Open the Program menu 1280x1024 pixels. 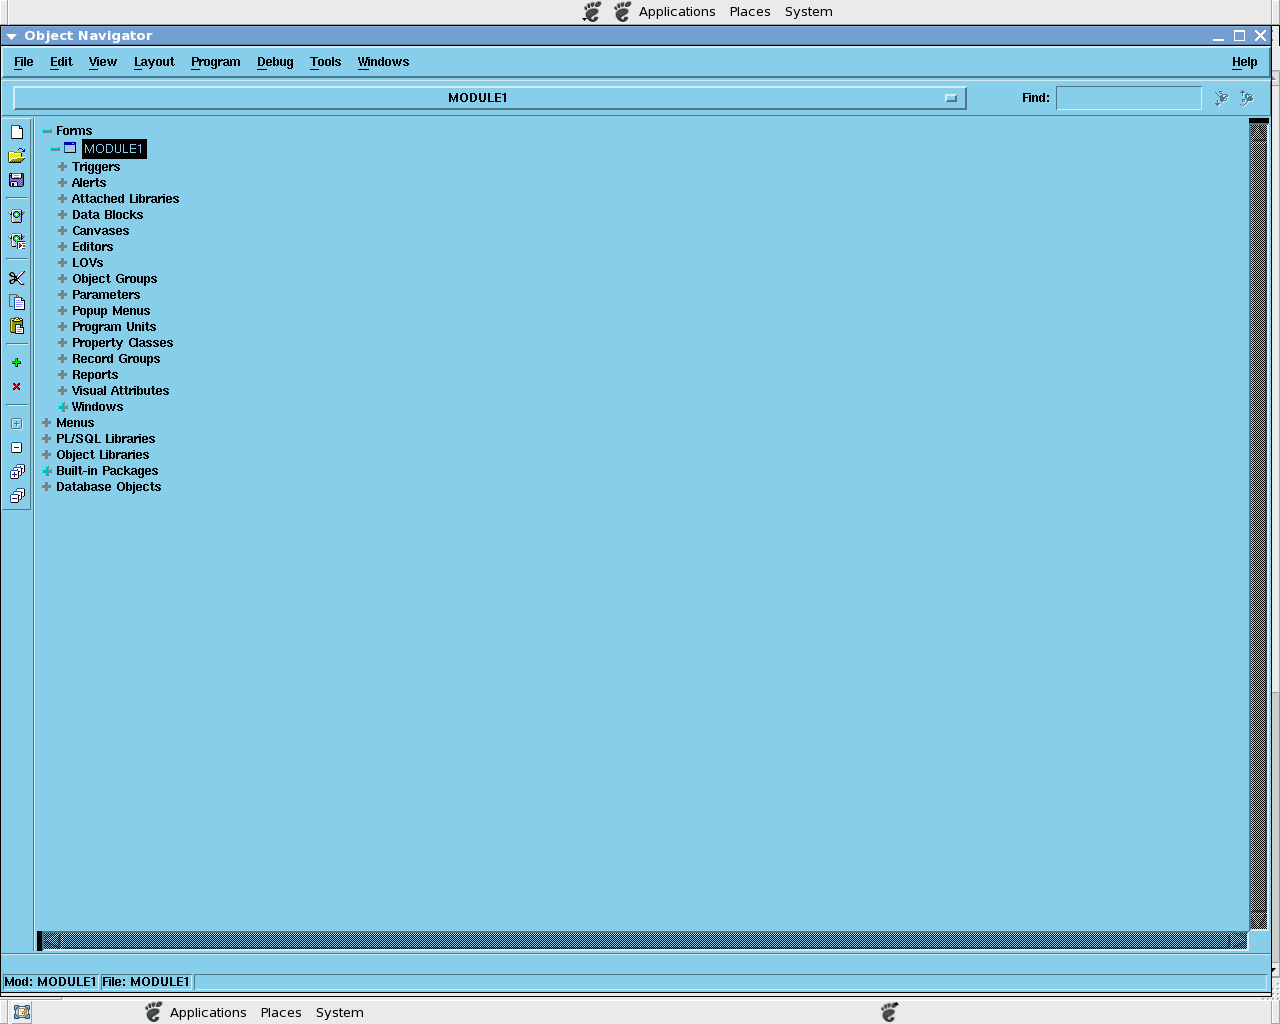215,62
